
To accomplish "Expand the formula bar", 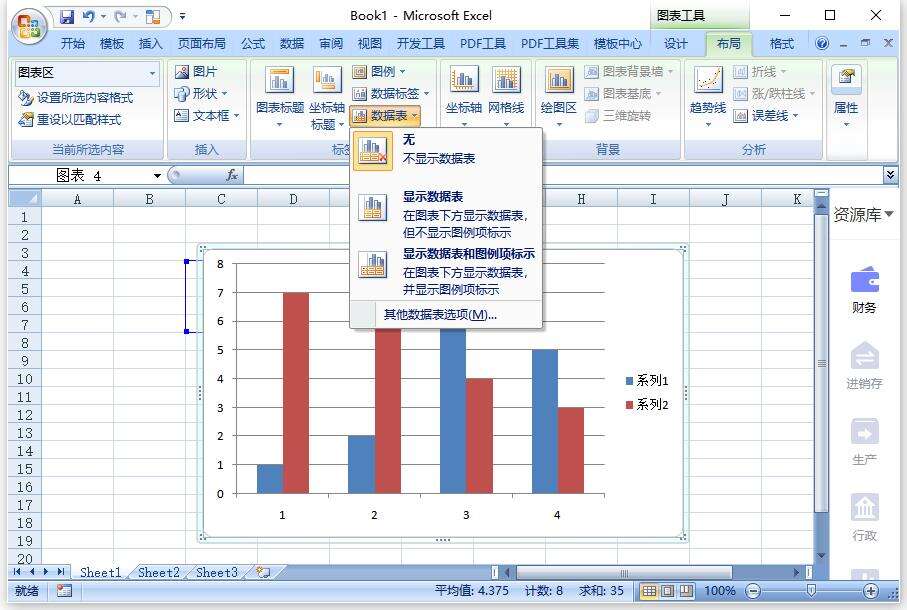I will point(890,174).
